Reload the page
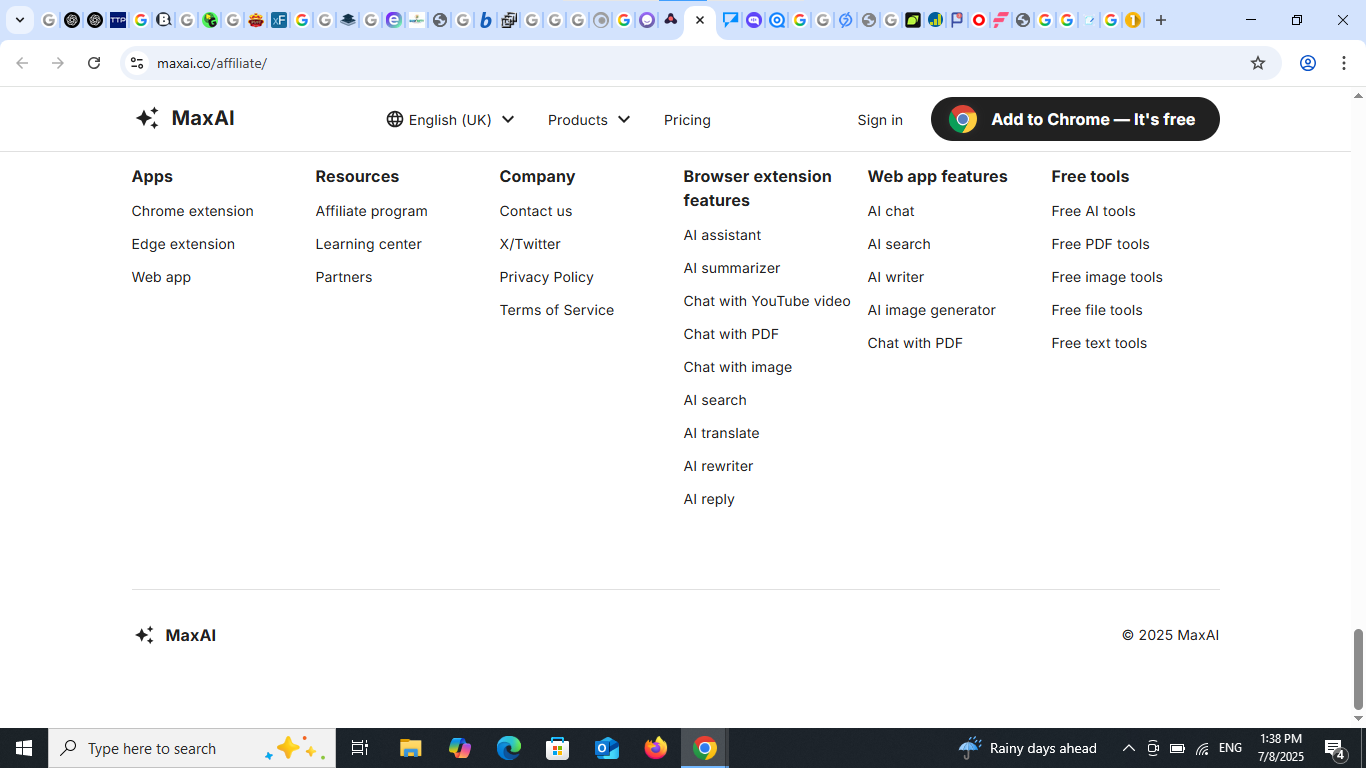This screenshot has width=1366, height=768. 94,63
